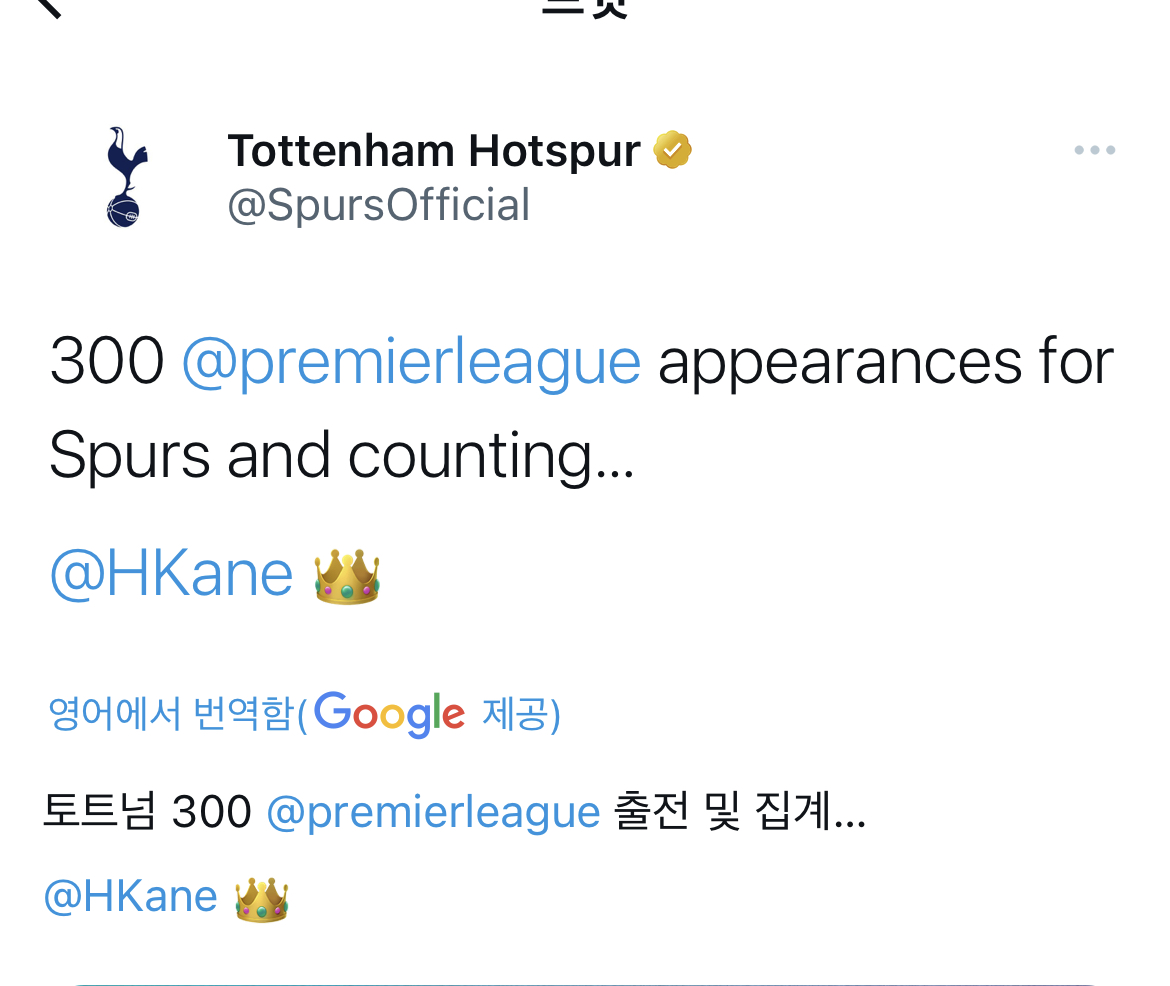Screen dimensions: 1170x986
Task: Open the Tottenham Hotspur profile name
Action: pos(434,152)
